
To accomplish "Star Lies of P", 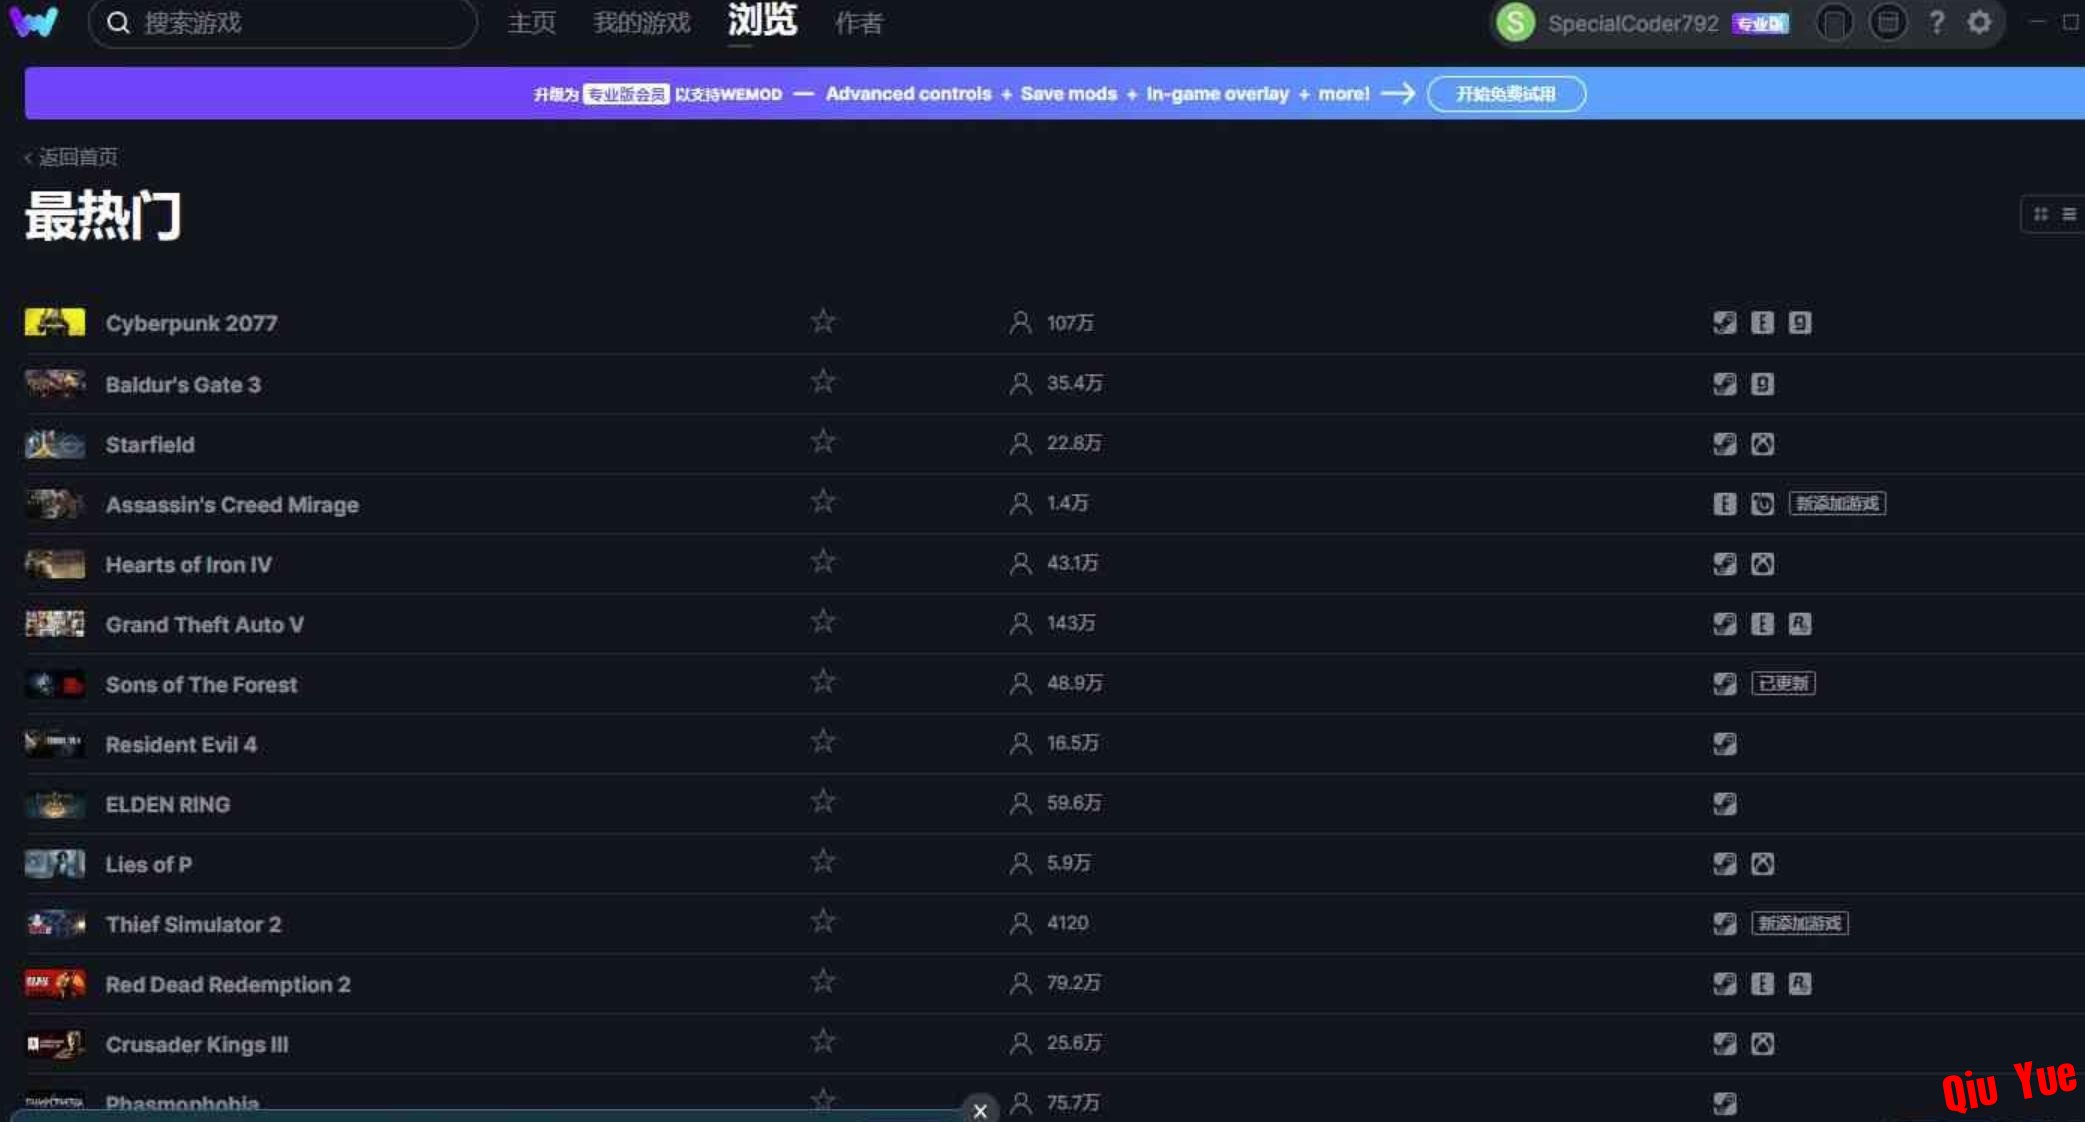I will [823, 861].
